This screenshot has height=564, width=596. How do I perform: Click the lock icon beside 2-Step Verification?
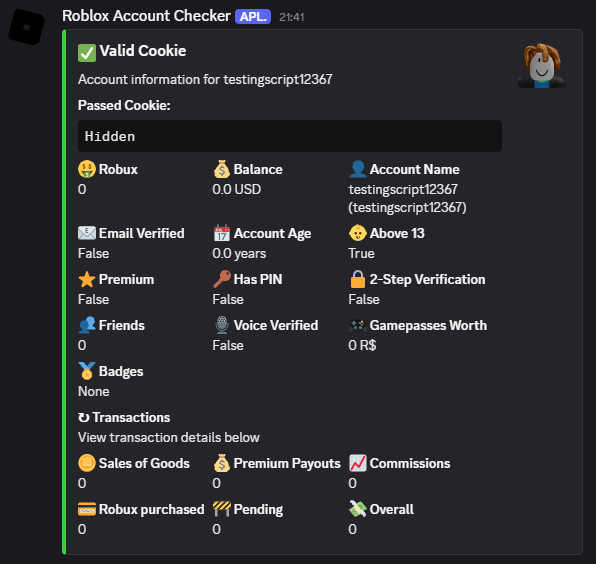[x=358, y=279]
